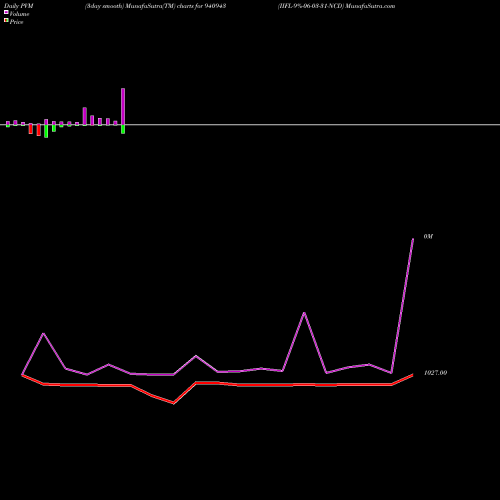Viewport: 500px width, 500px height.
Task: Click the '0M' volume value label
Action: point(428,236)
